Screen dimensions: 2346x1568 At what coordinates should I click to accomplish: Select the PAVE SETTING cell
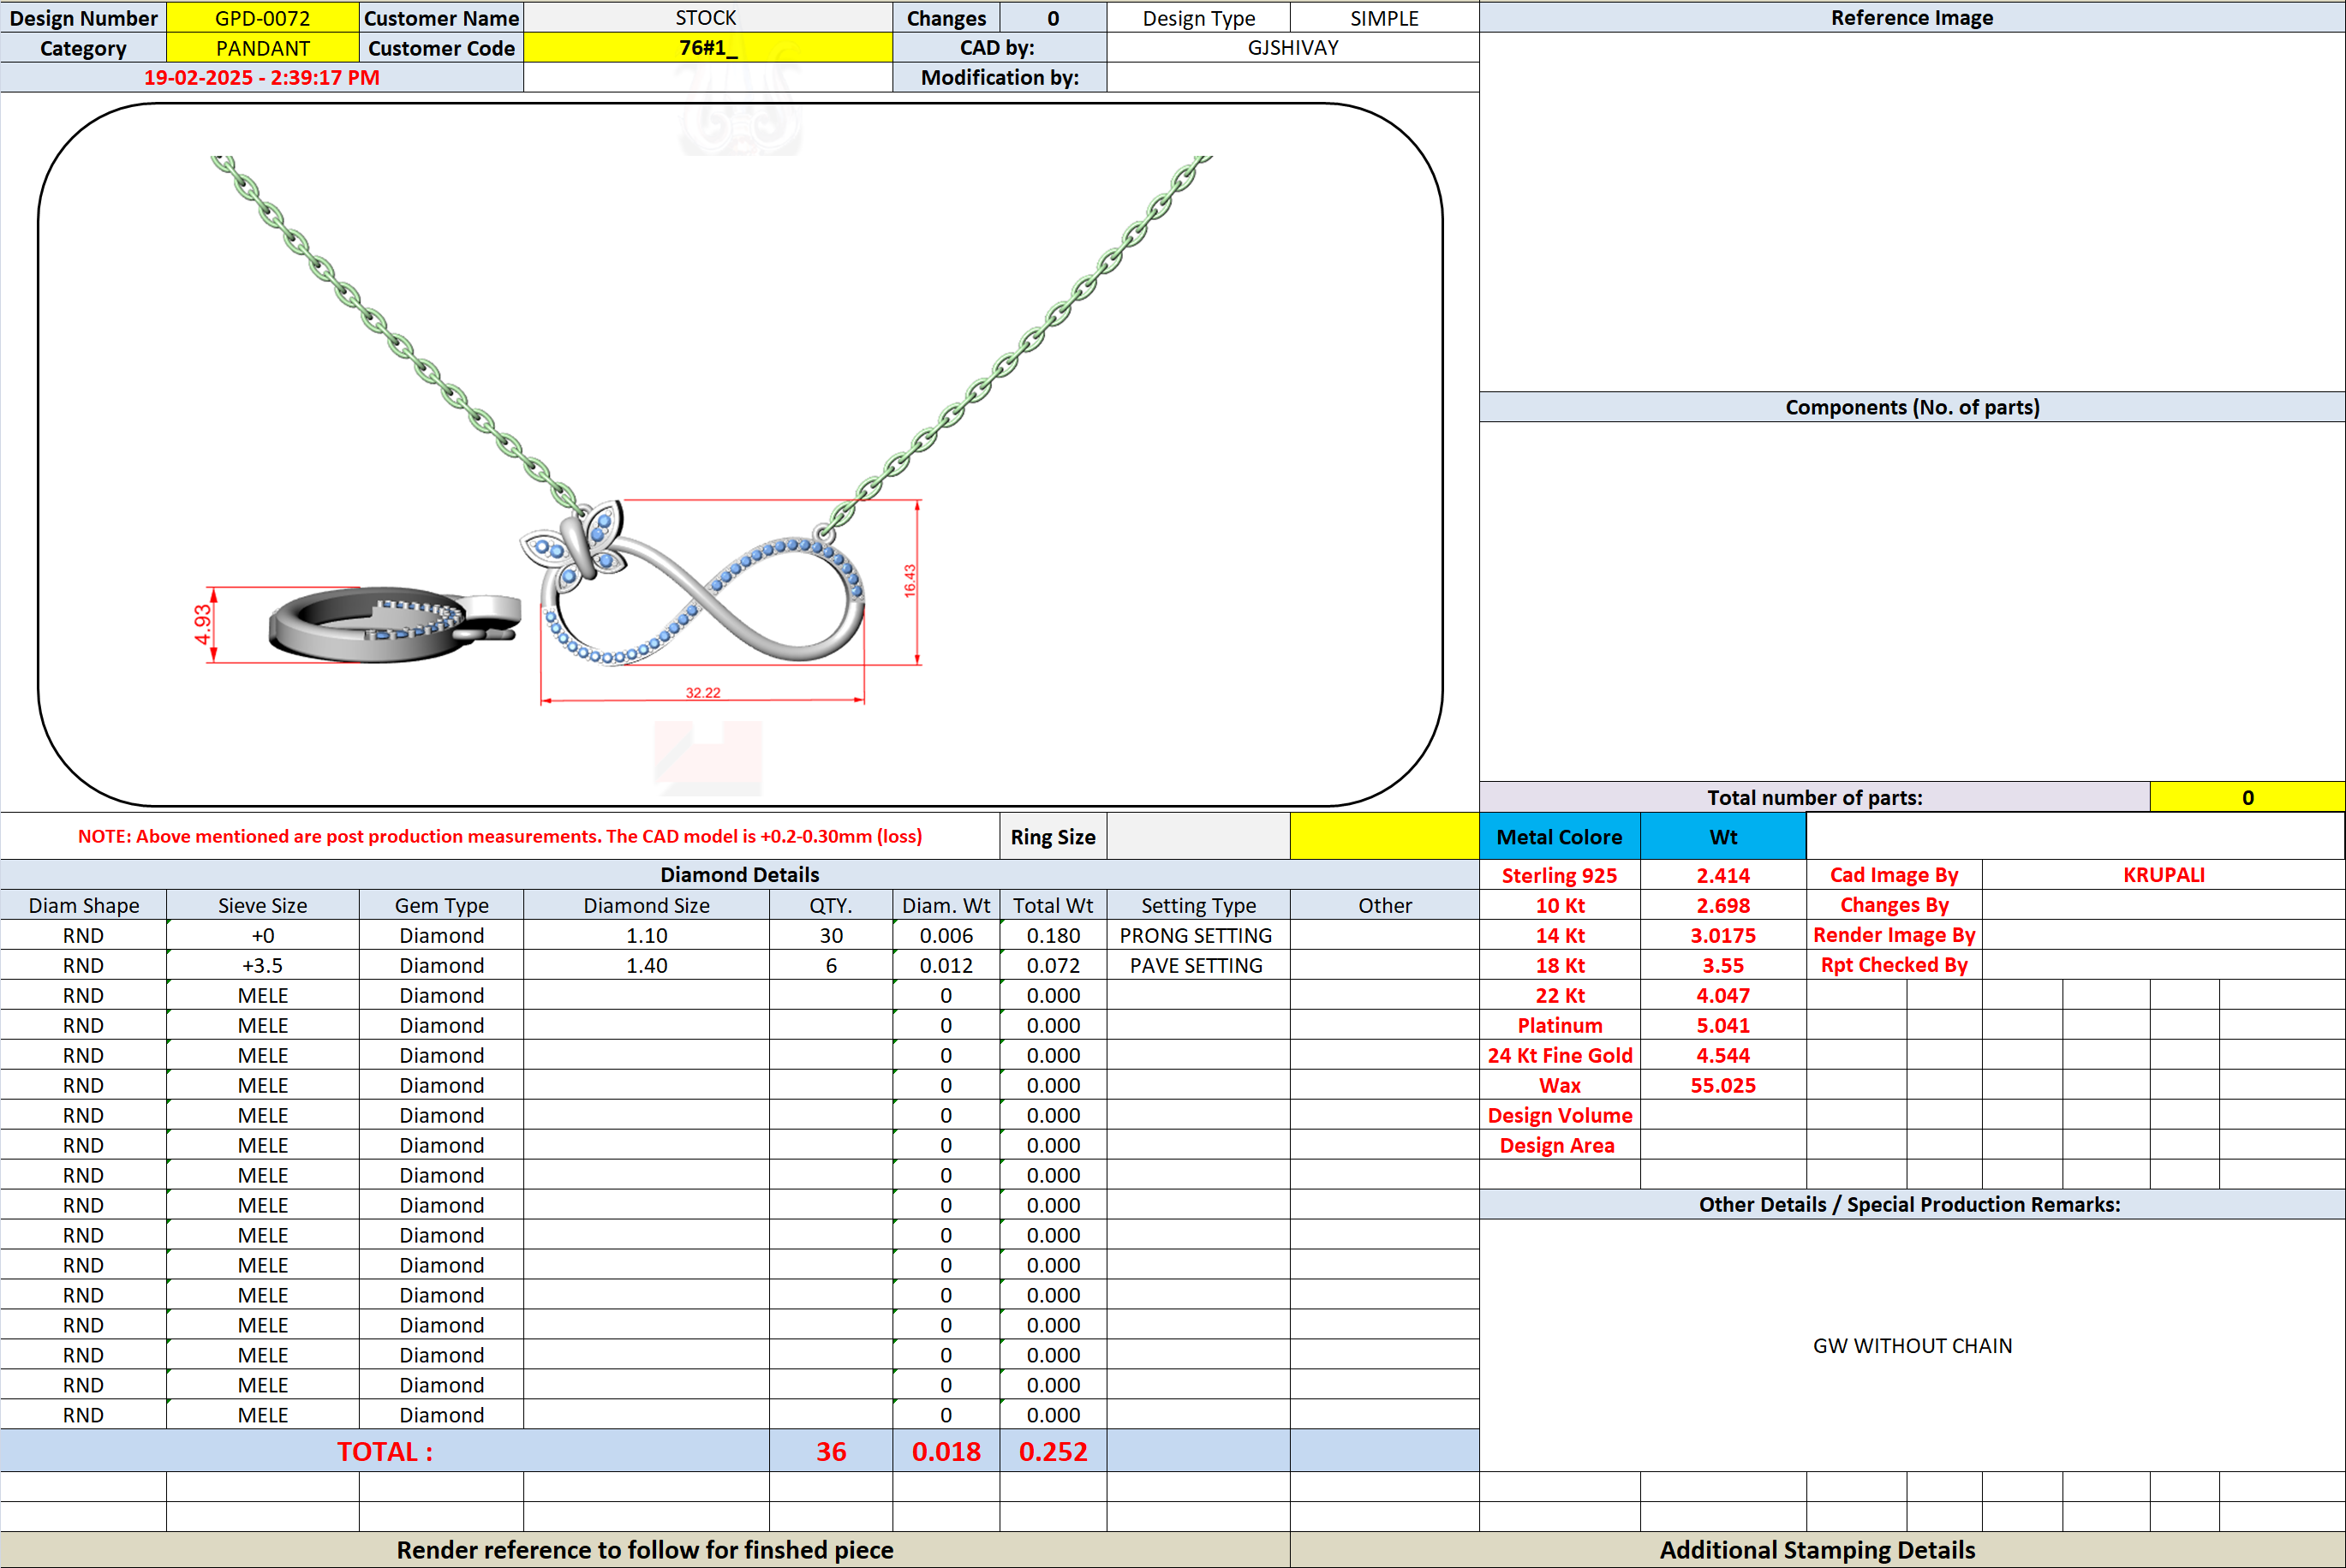(x=1198, y=965)
